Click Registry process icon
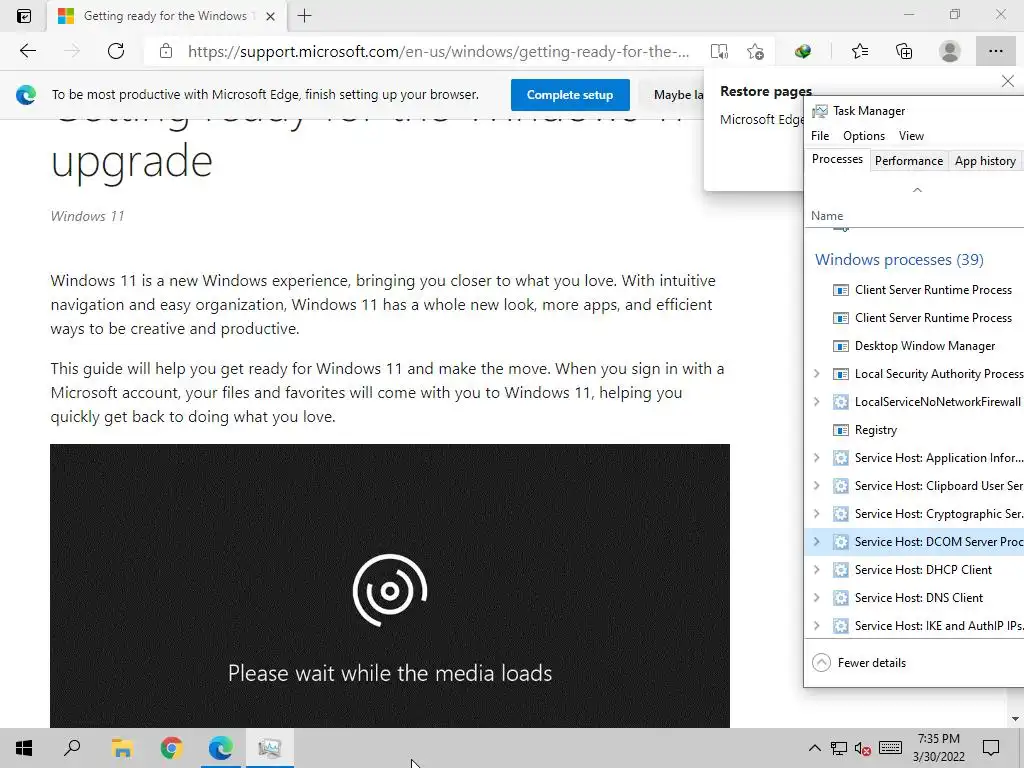 pyautogui.click(x=840, y=430)
